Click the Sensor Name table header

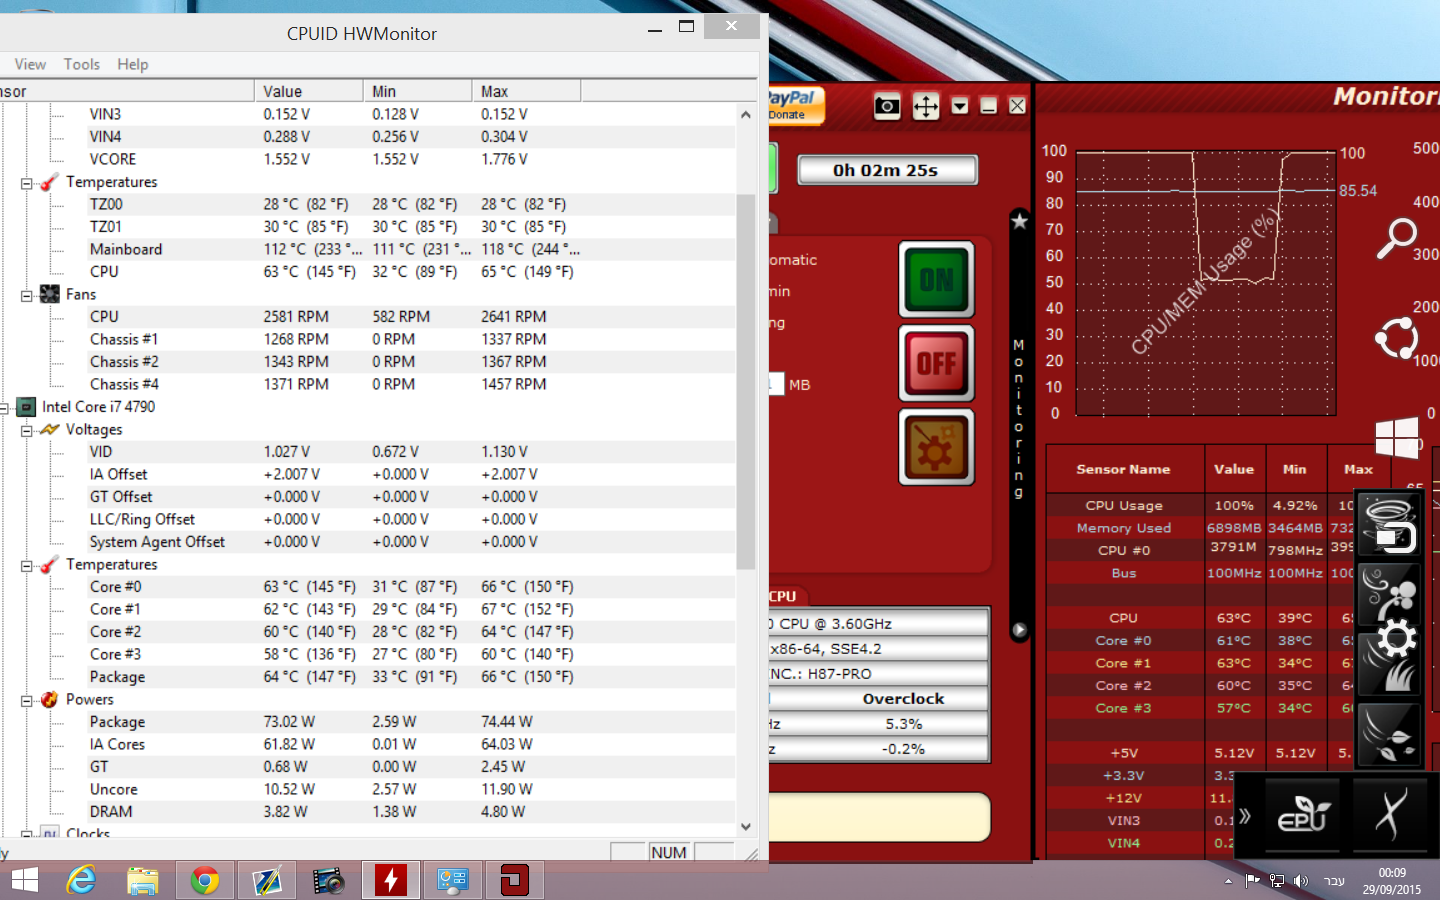tap(1123, 469)
